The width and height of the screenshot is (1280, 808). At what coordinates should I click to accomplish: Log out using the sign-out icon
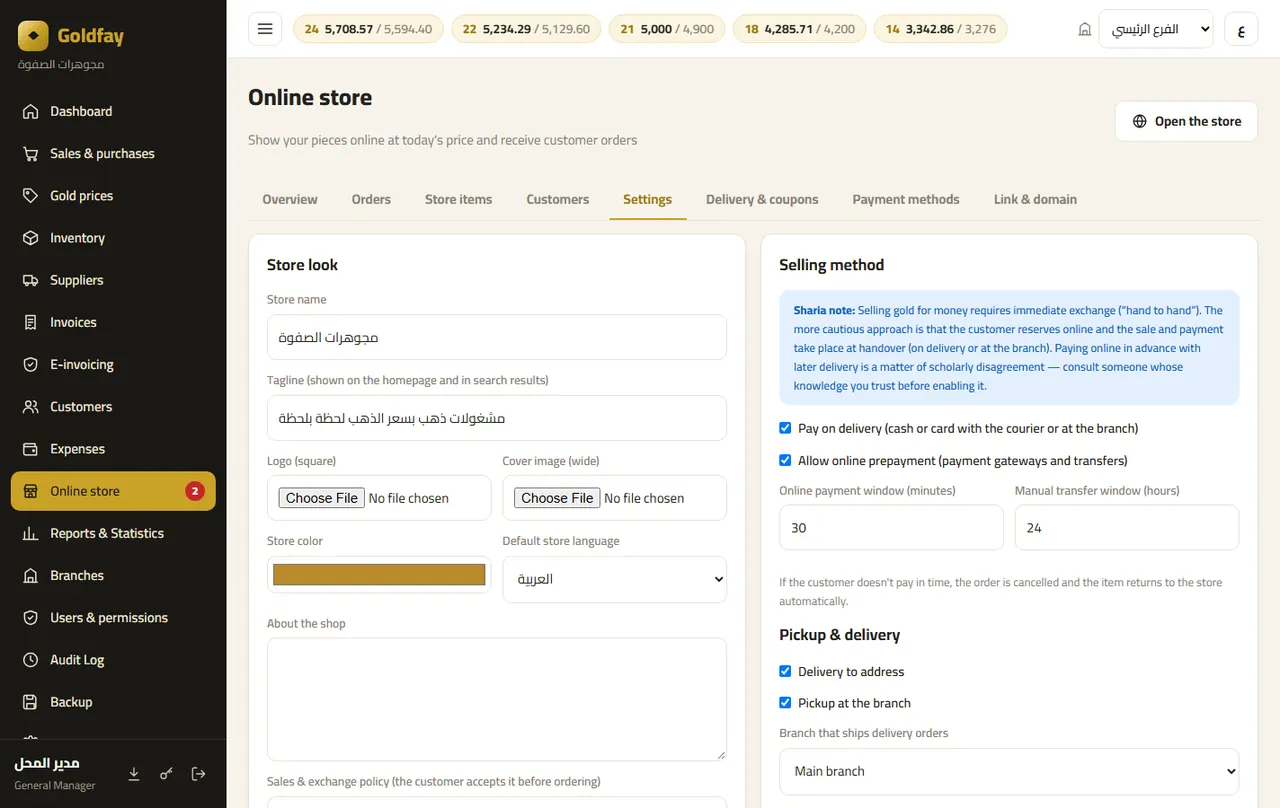198,774
